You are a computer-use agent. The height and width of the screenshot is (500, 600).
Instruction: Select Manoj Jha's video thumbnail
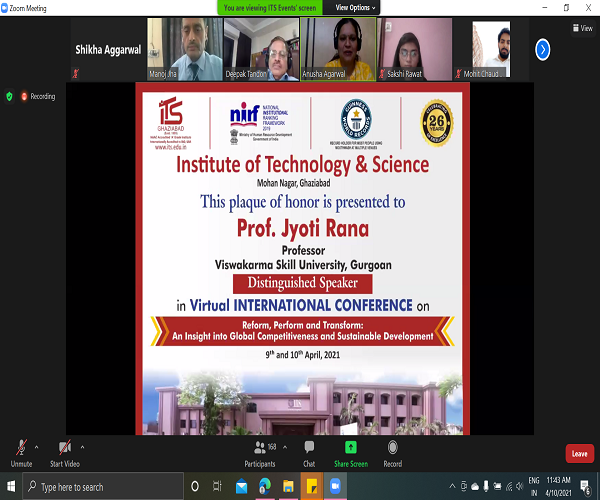click(185, 50)
